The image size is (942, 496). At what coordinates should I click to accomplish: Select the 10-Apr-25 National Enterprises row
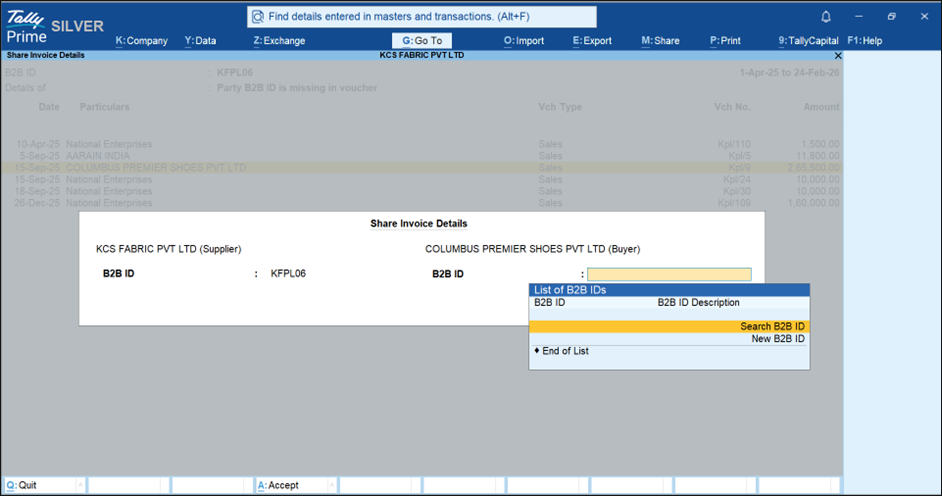[x=422, y=144]
